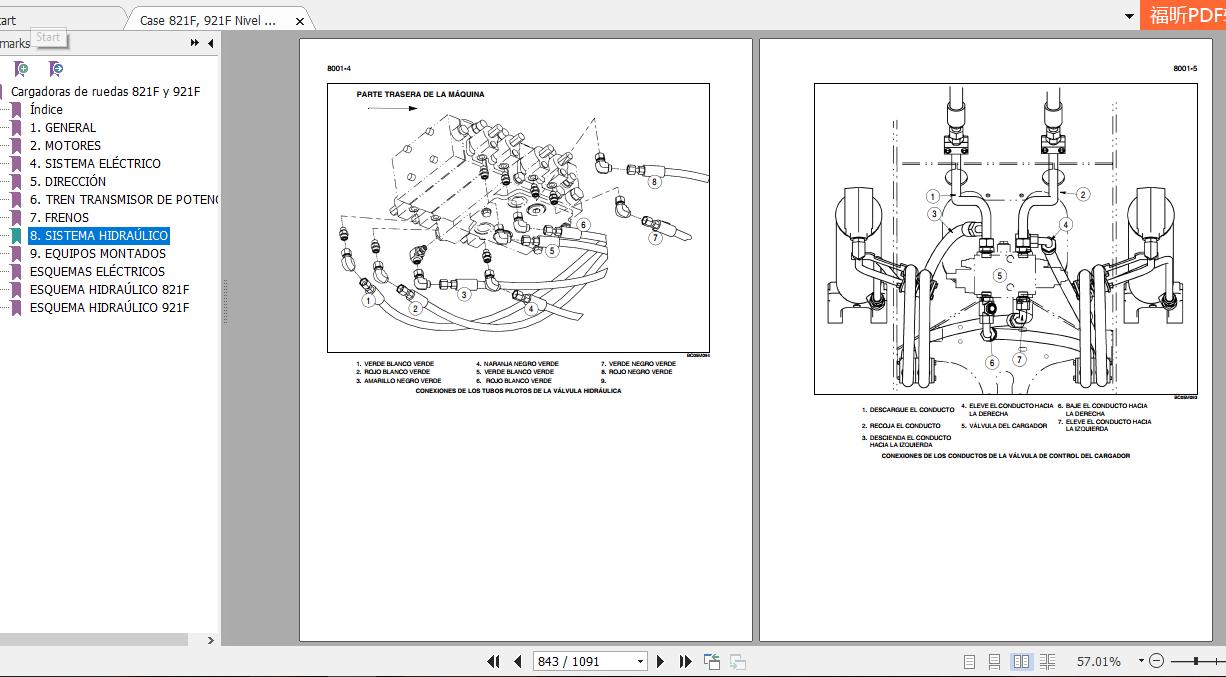Jump to the last page
1226x677 pixels.
[685, 661]
